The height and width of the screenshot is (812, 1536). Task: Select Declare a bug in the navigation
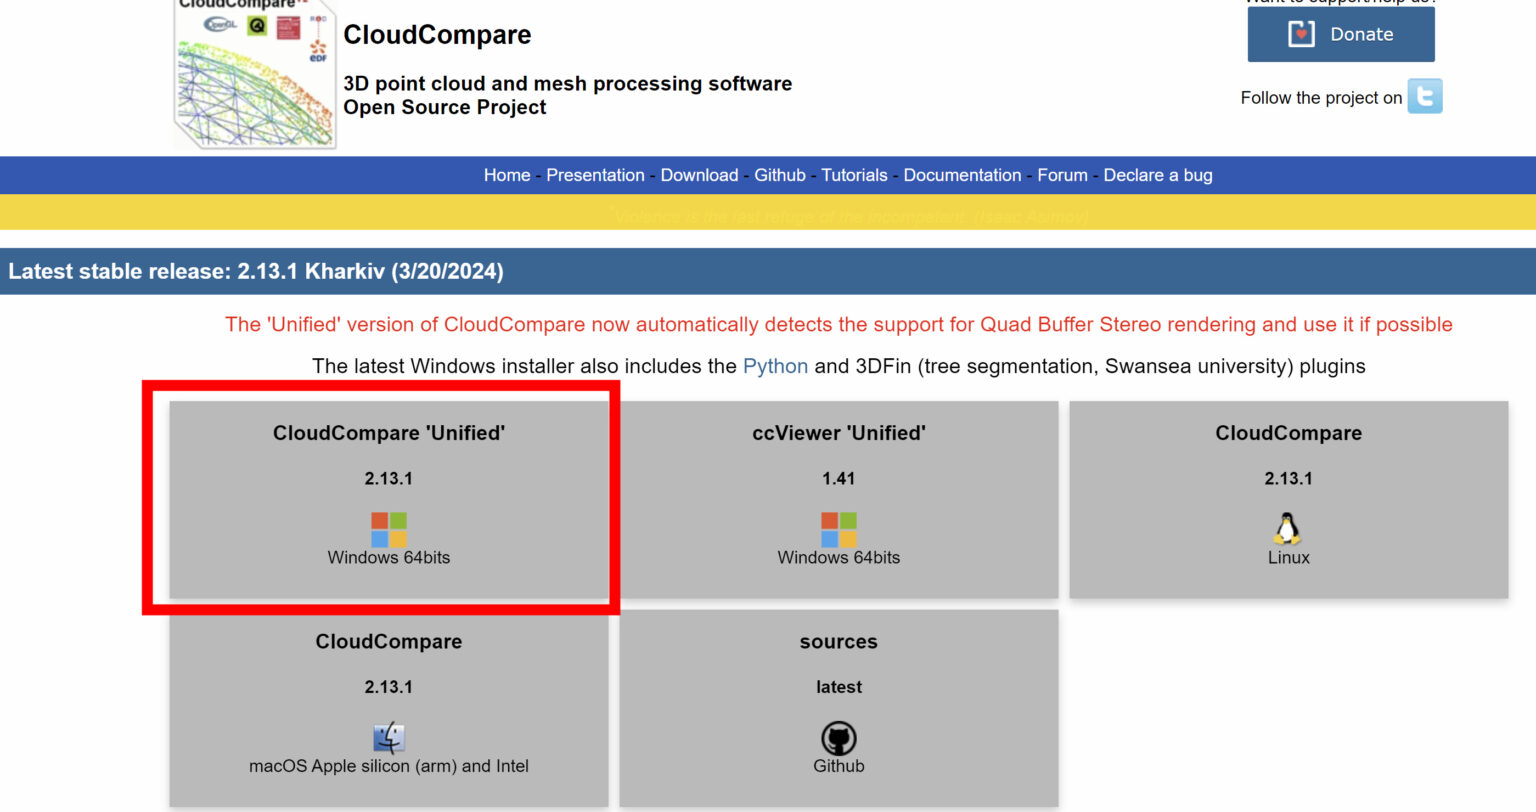1158,175
